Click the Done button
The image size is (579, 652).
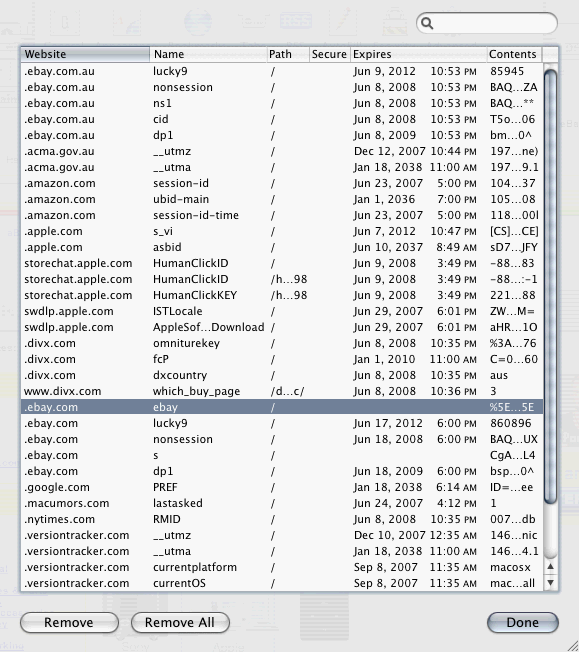click(x=522, y=622)
